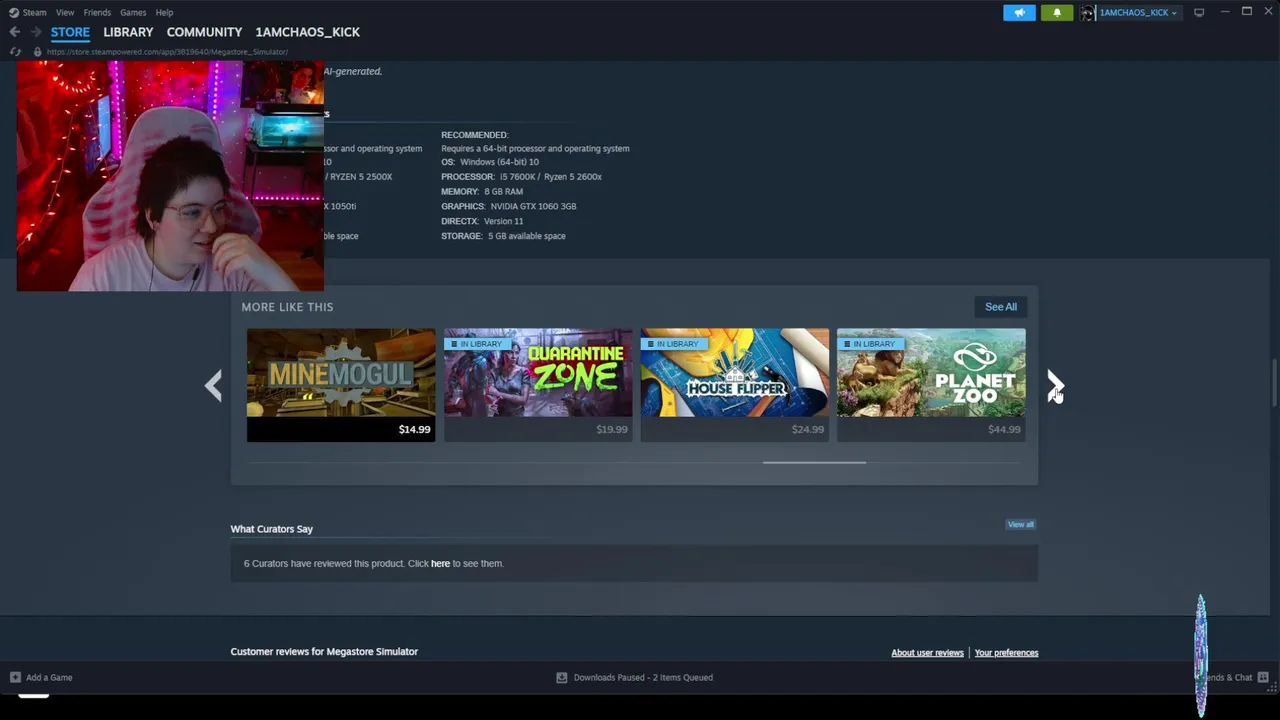This screenshot has width=1280, height=720.
Task: Reload the page with the refresh icon
Action: click(x=15, y=51)
